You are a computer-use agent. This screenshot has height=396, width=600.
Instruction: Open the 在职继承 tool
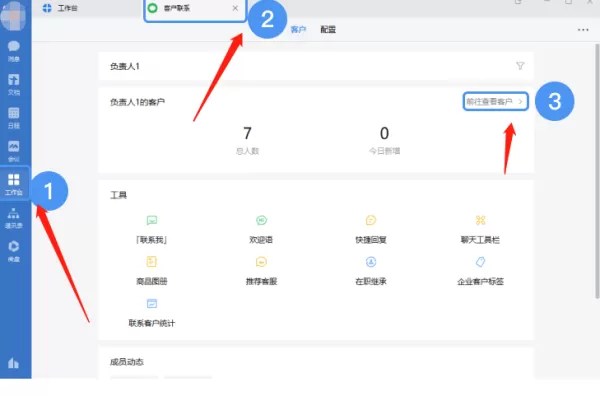tap(371, 271)
